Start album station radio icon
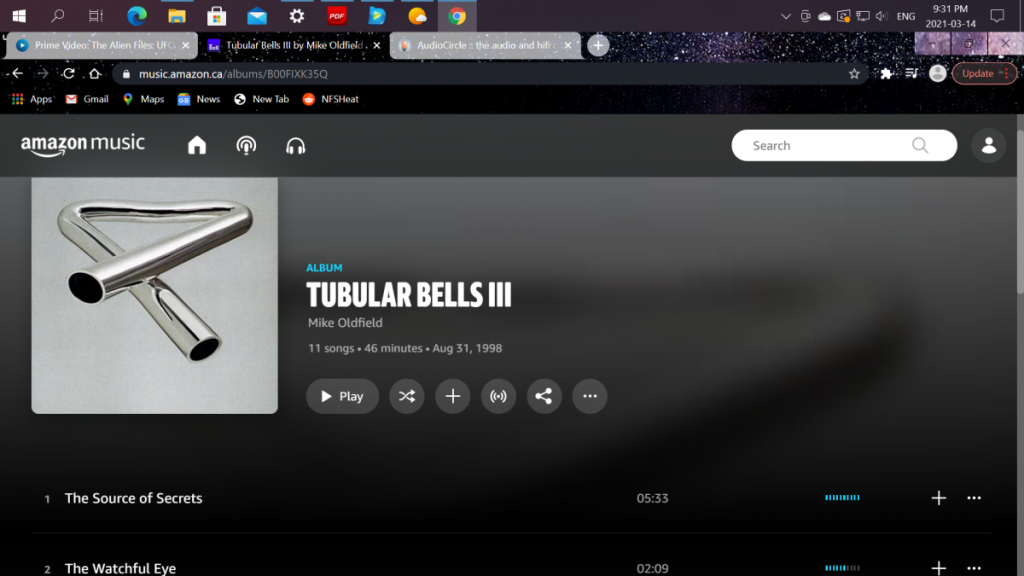This screenshot has width=1024, height=576. 498,396
